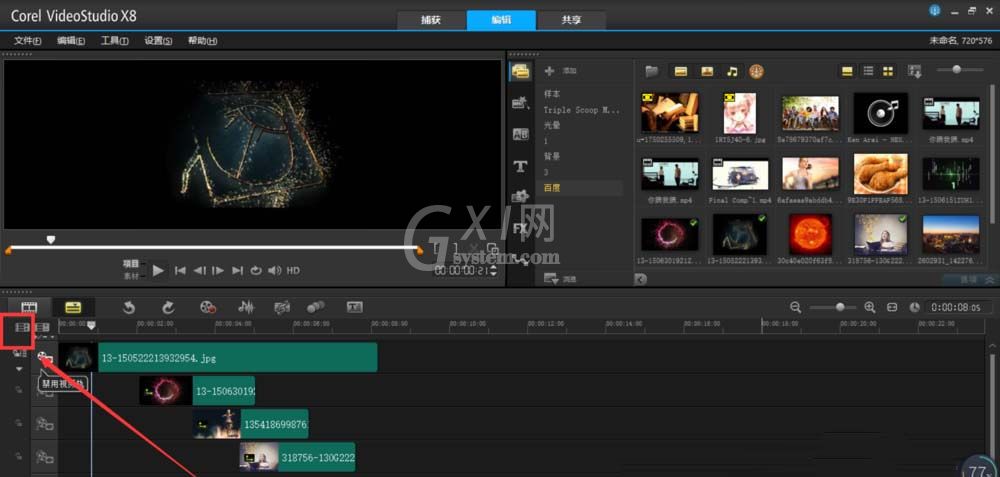Viewport: 1000px width, 477px height.
Task: Open the 浏览 browse button
Action: pyautogui.click(x=559, y=279)
